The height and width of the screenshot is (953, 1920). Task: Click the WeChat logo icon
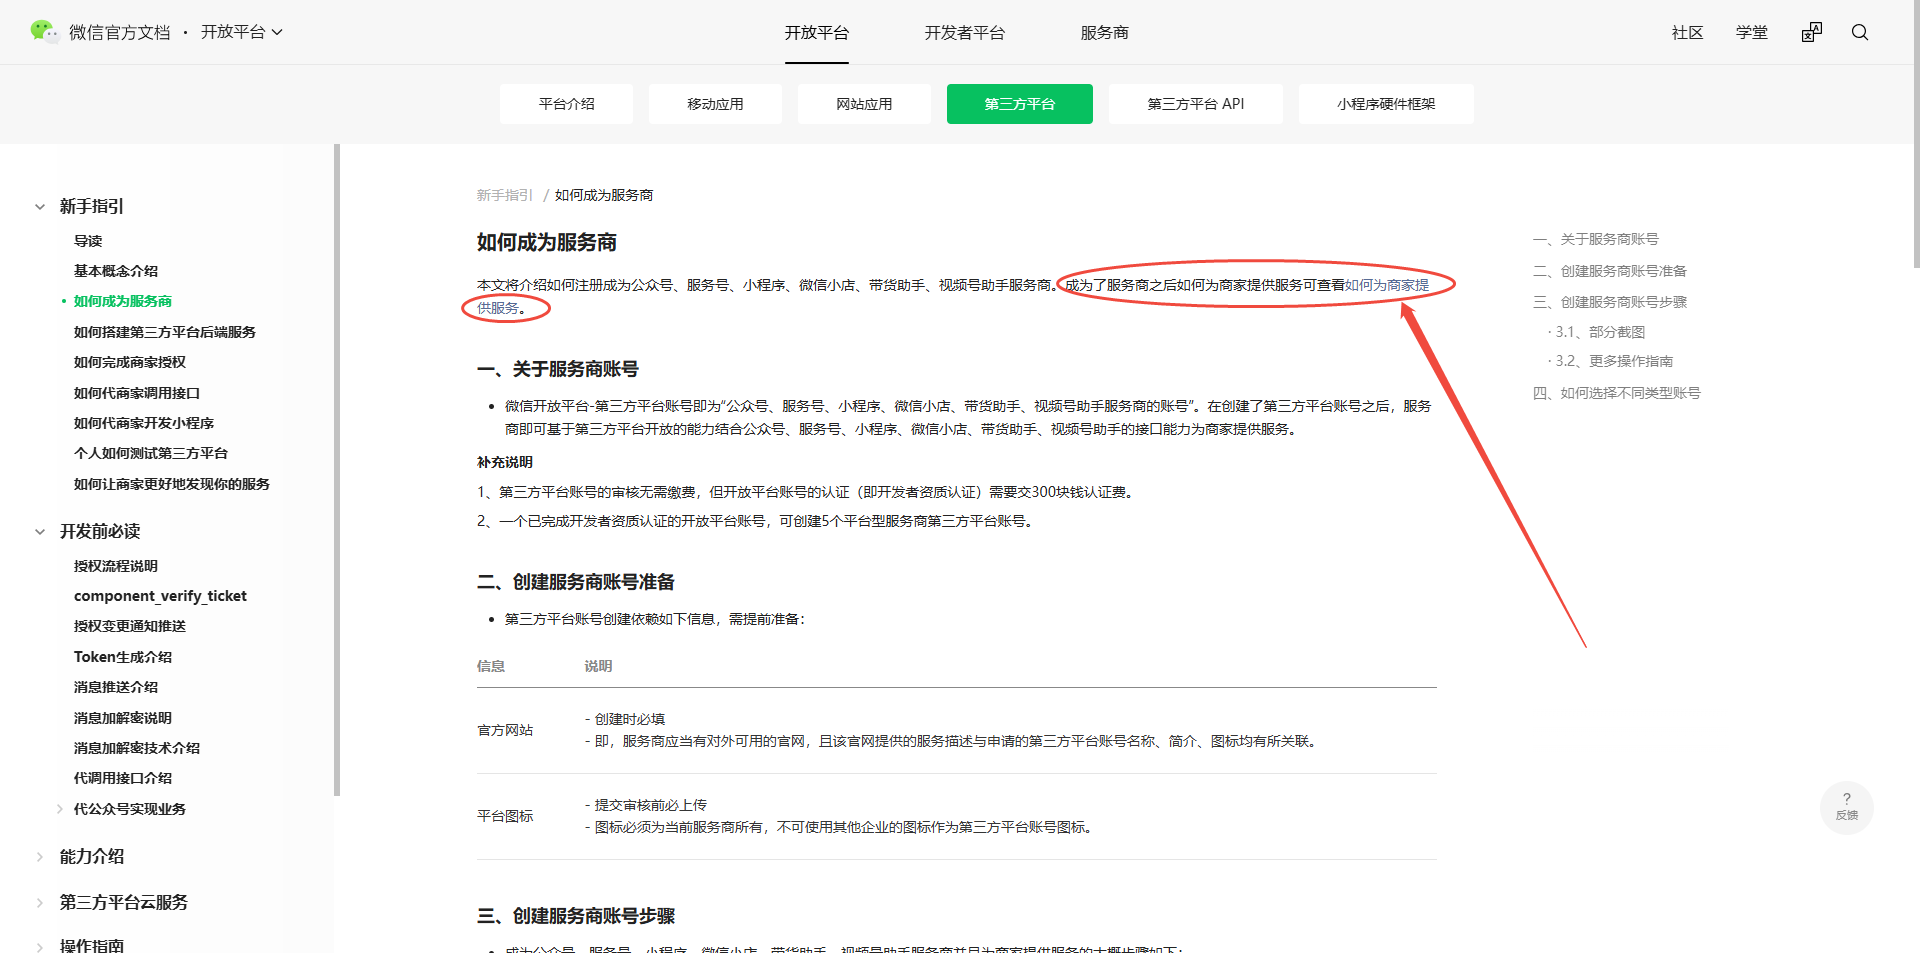(44, 32)
